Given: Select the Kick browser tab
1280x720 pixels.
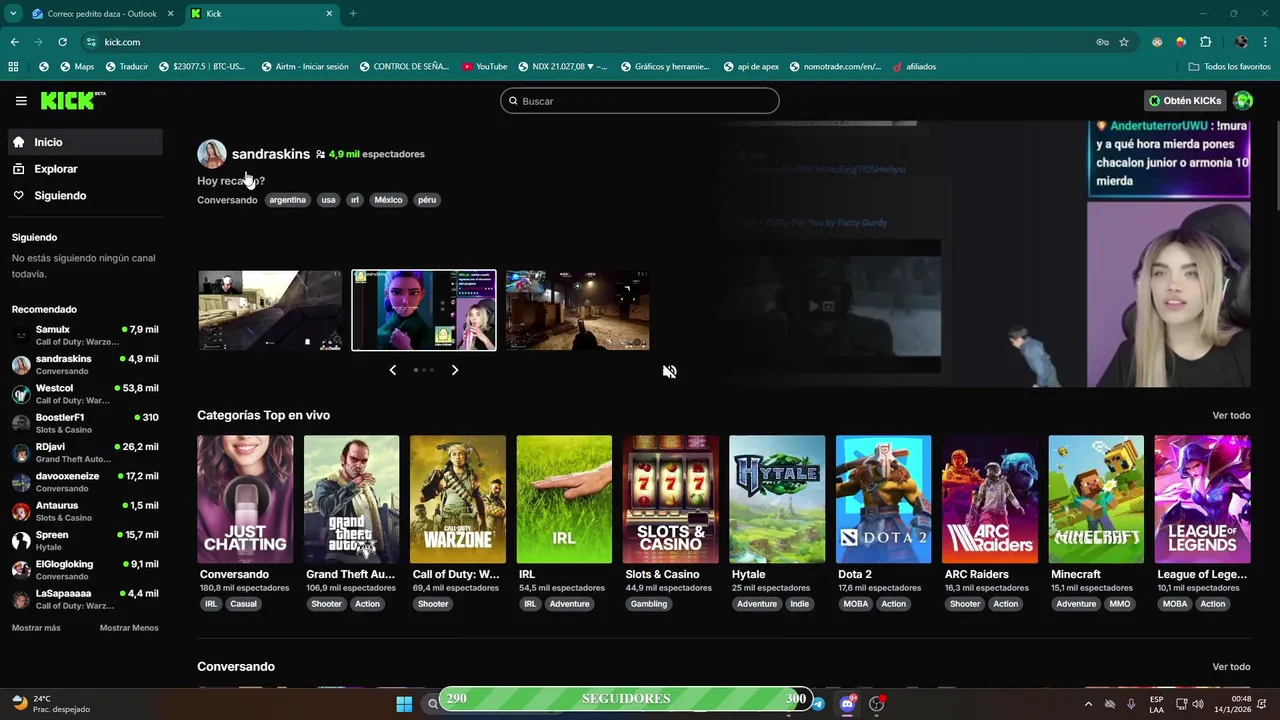Looking at the screenshot, I should [262, 14].
